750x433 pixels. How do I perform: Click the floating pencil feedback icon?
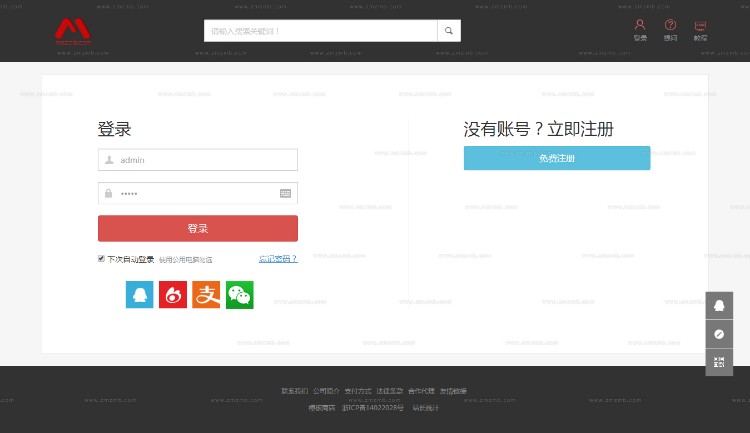(719, 334)
